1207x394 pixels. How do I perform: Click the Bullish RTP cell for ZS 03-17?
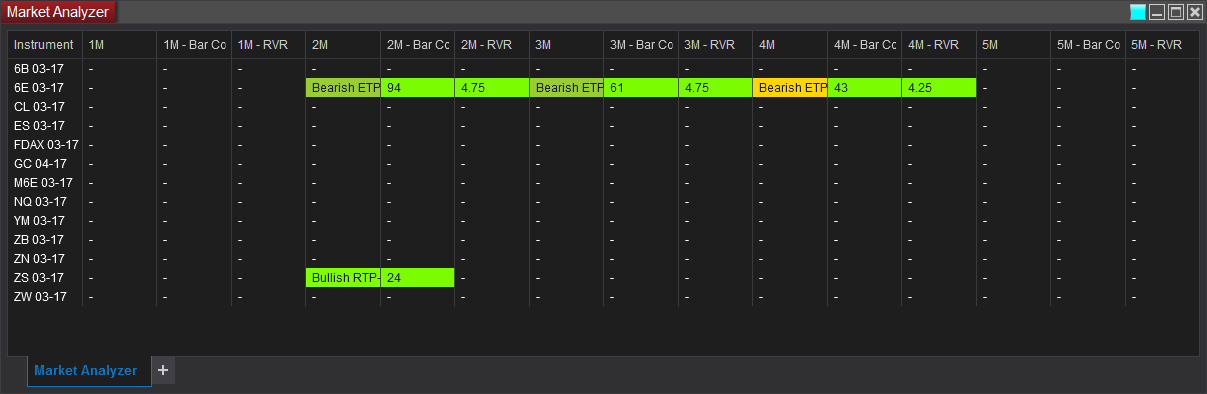tap(343, 277)
